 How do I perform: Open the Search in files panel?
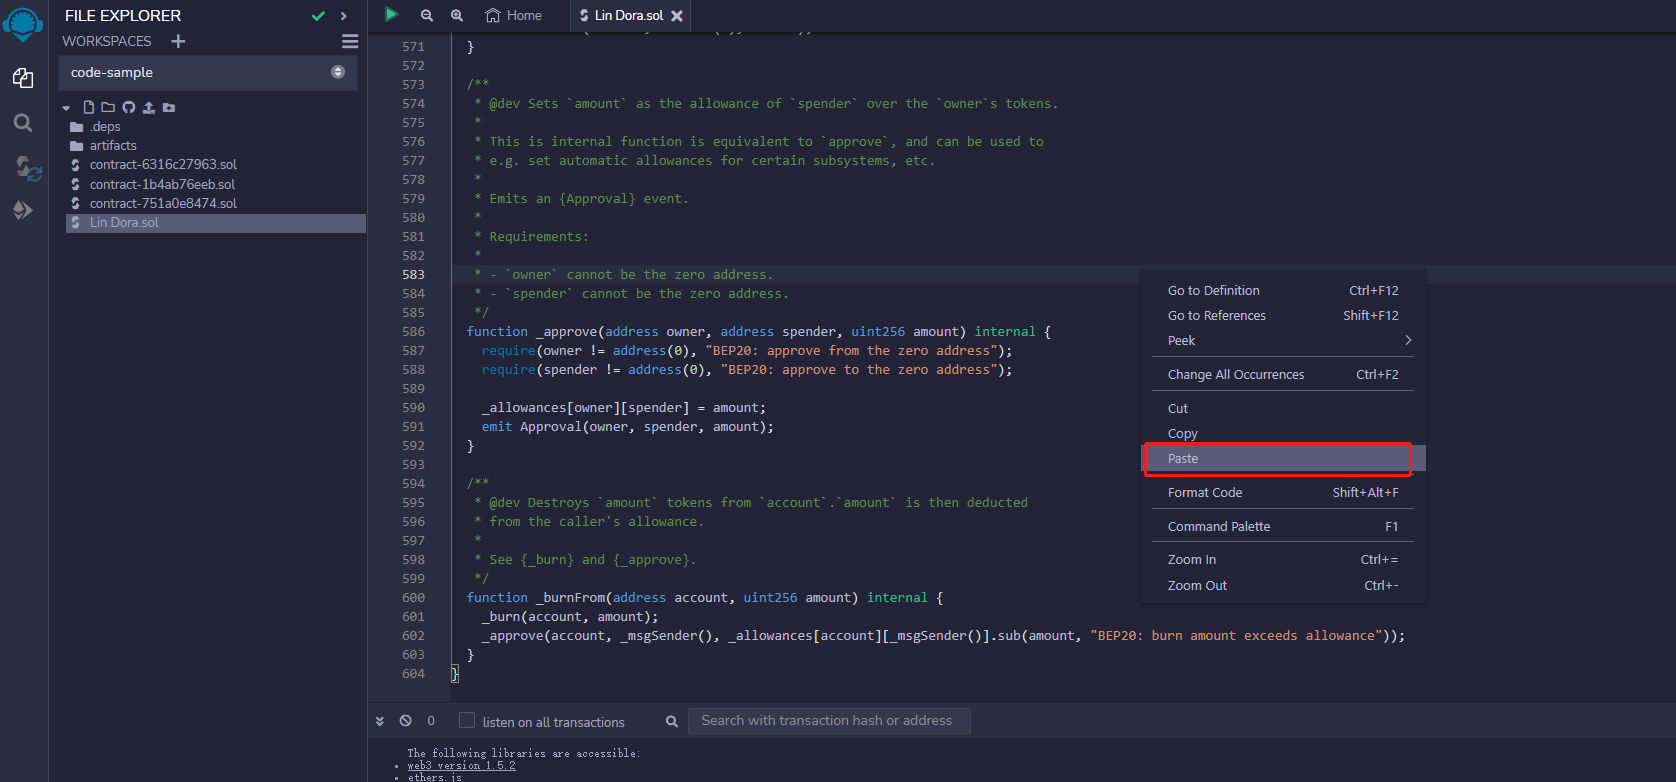click(23, 123)
